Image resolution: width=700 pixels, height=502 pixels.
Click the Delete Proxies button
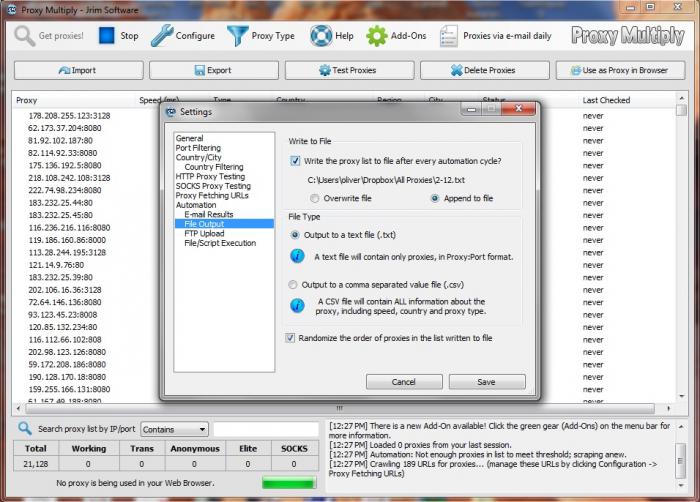[x=485, y=70]
